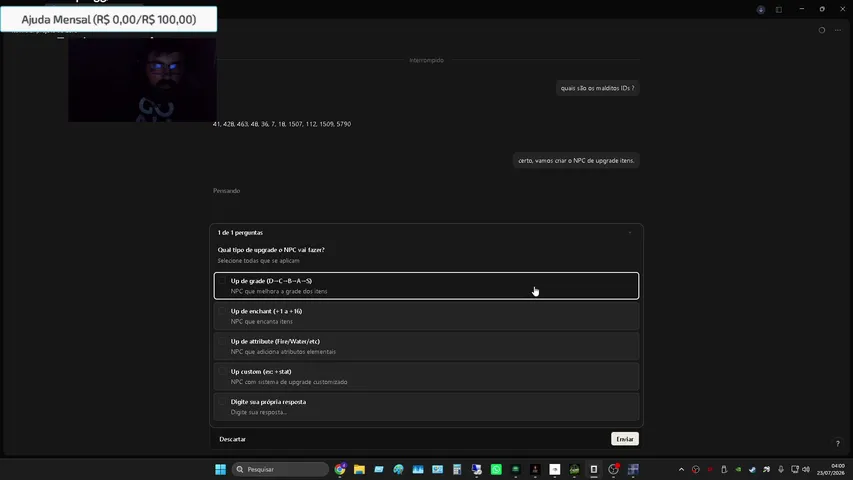This screenshot has width=853, height=480.
Task: Click the "Ajuda Mensal" donation goal banner
Action: 109,20
